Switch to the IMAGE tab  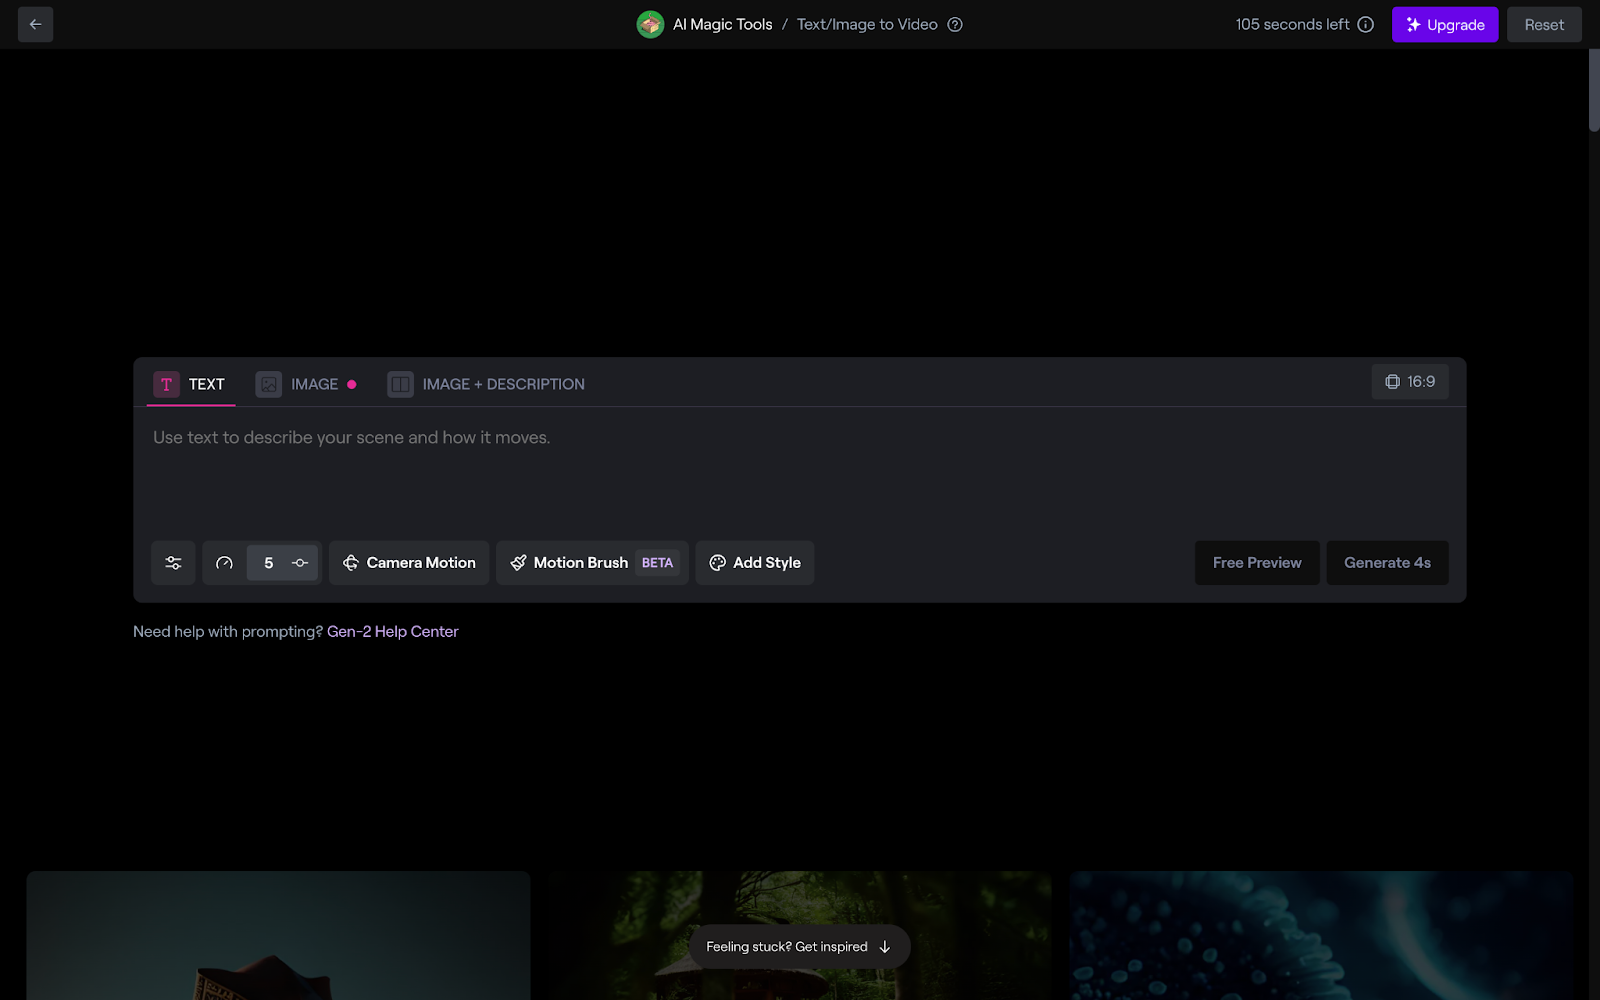click(x=306, y=384)
